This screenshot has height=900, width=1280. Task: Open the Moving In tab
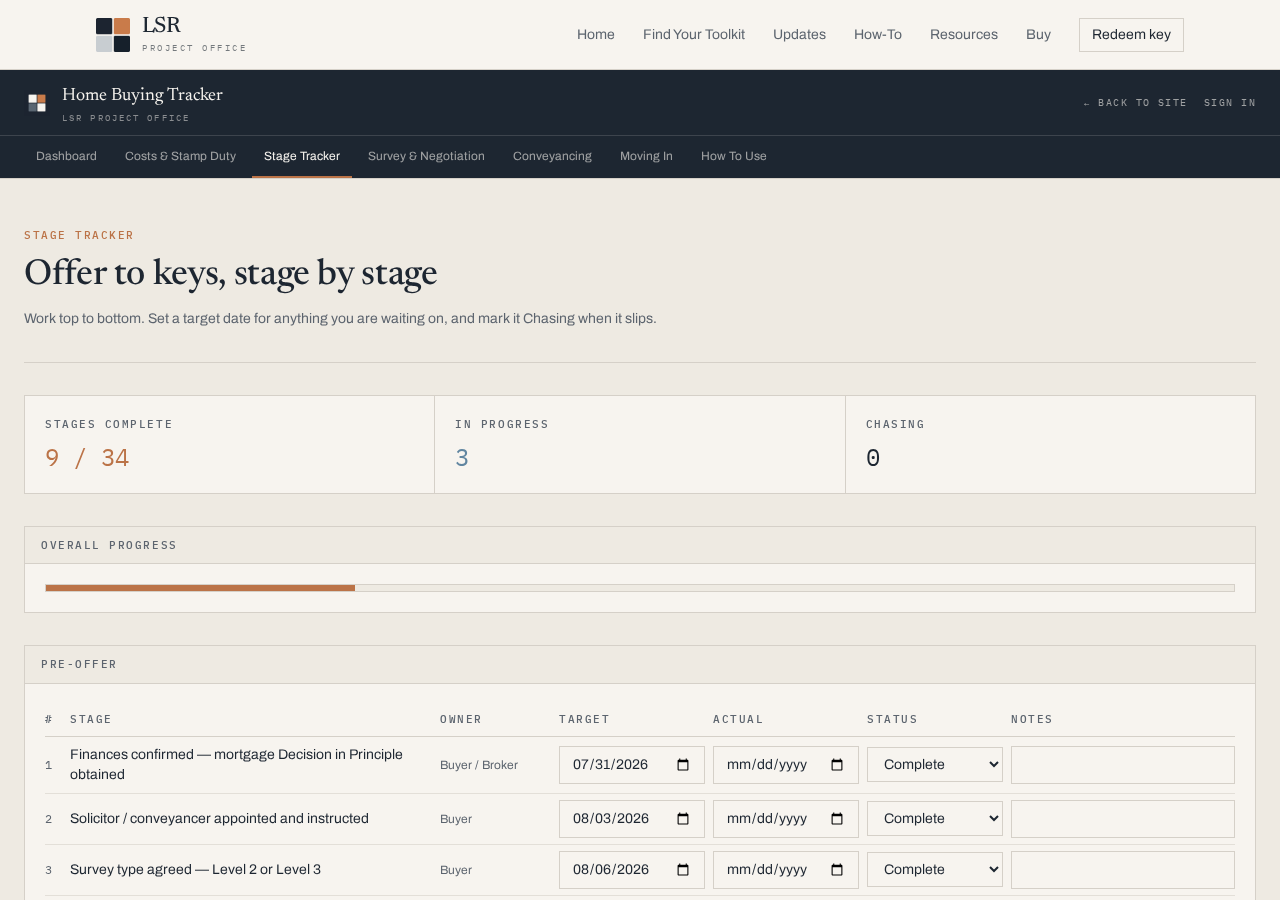646,157
